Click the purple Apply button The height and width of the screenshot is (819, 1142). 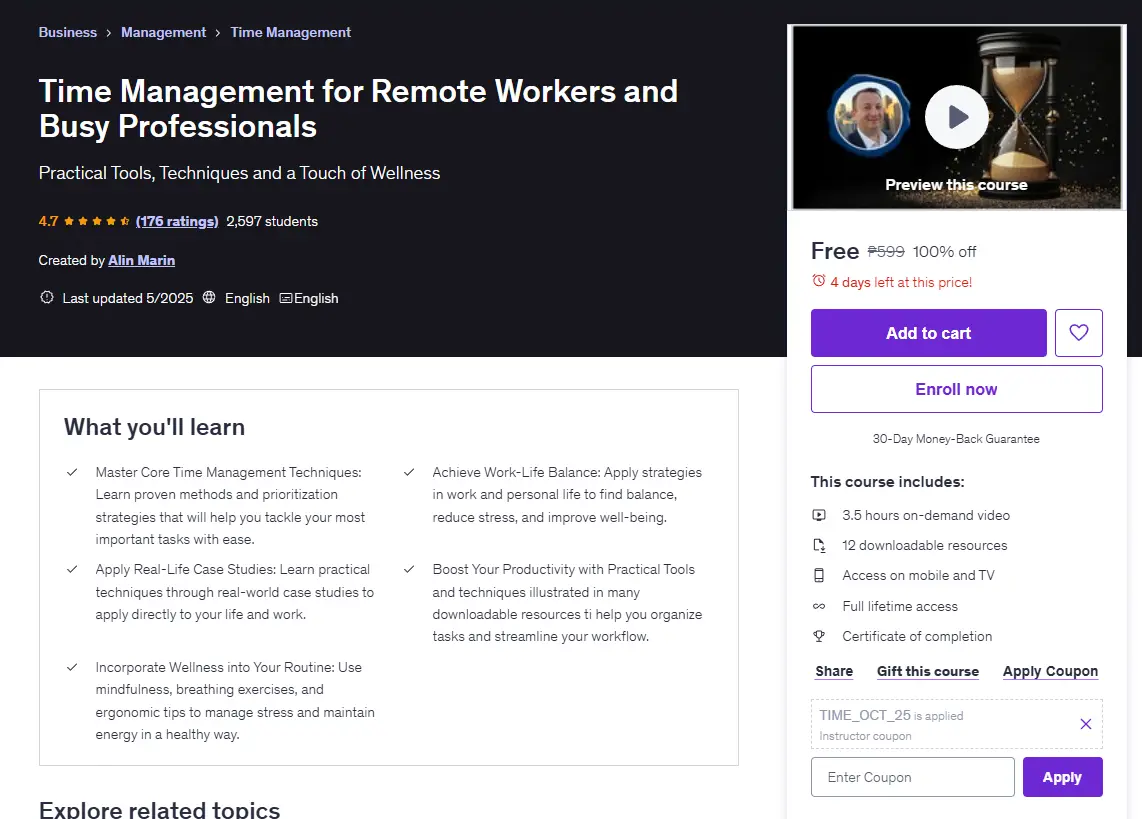click(1063, 777)
